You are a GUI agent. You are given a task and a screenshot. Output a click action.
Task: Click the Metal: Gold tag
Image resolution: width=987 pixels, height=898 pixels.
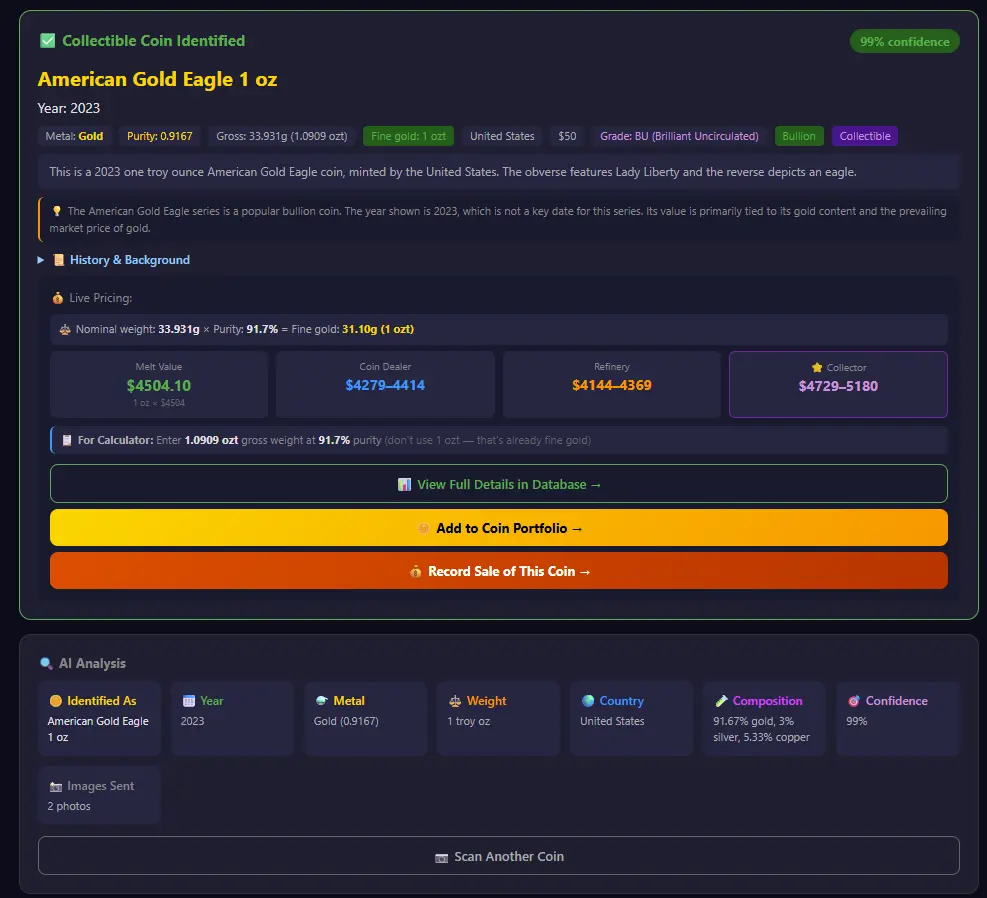tap(74, 136)
